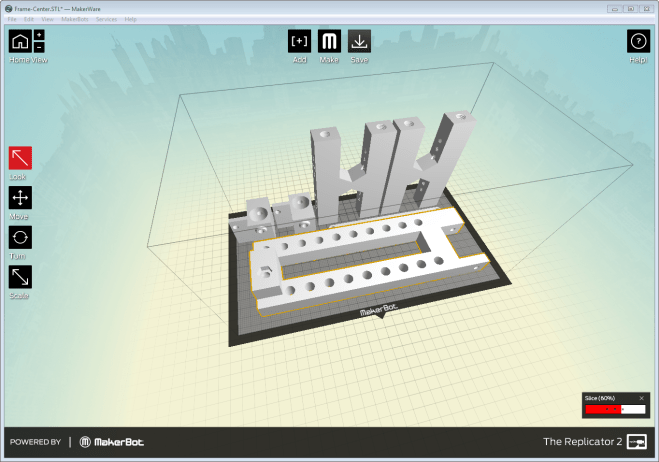The image size is (659, 462).
Task: Open the Edit menu
Action: [29, 19]
